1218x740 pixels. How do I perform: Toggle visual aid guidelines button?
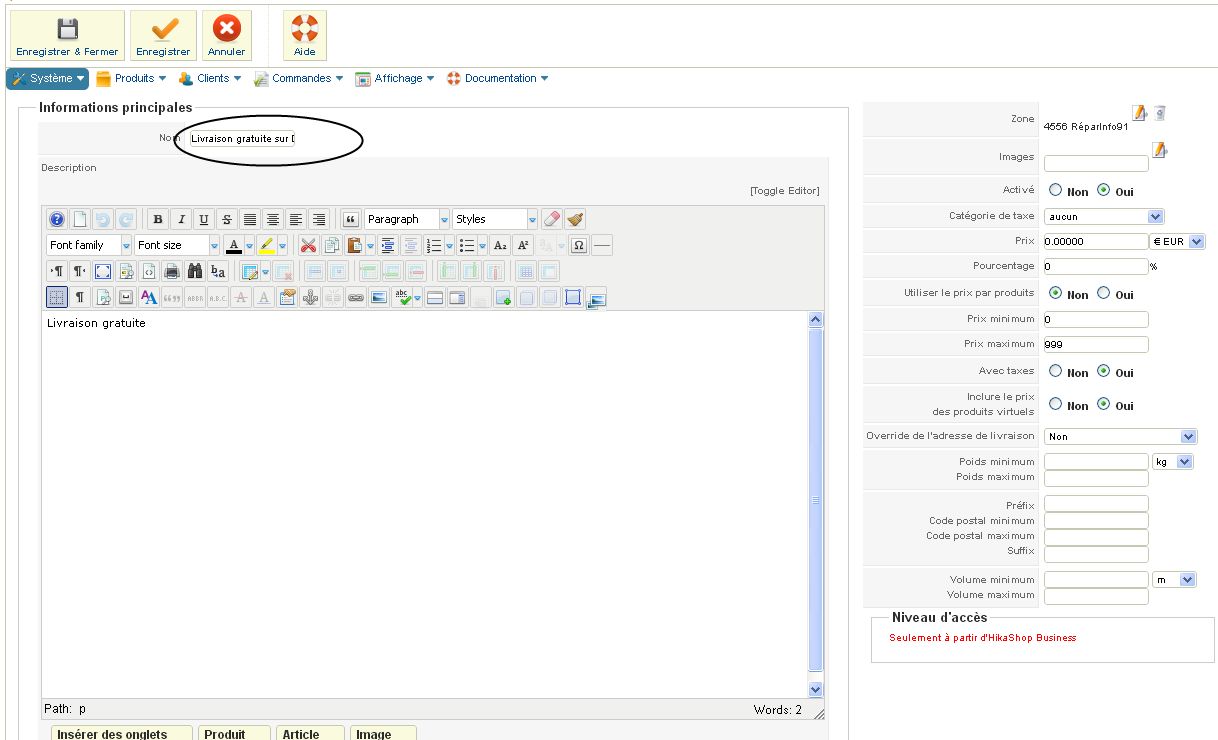pyautogui.click(x=57, y=297)
